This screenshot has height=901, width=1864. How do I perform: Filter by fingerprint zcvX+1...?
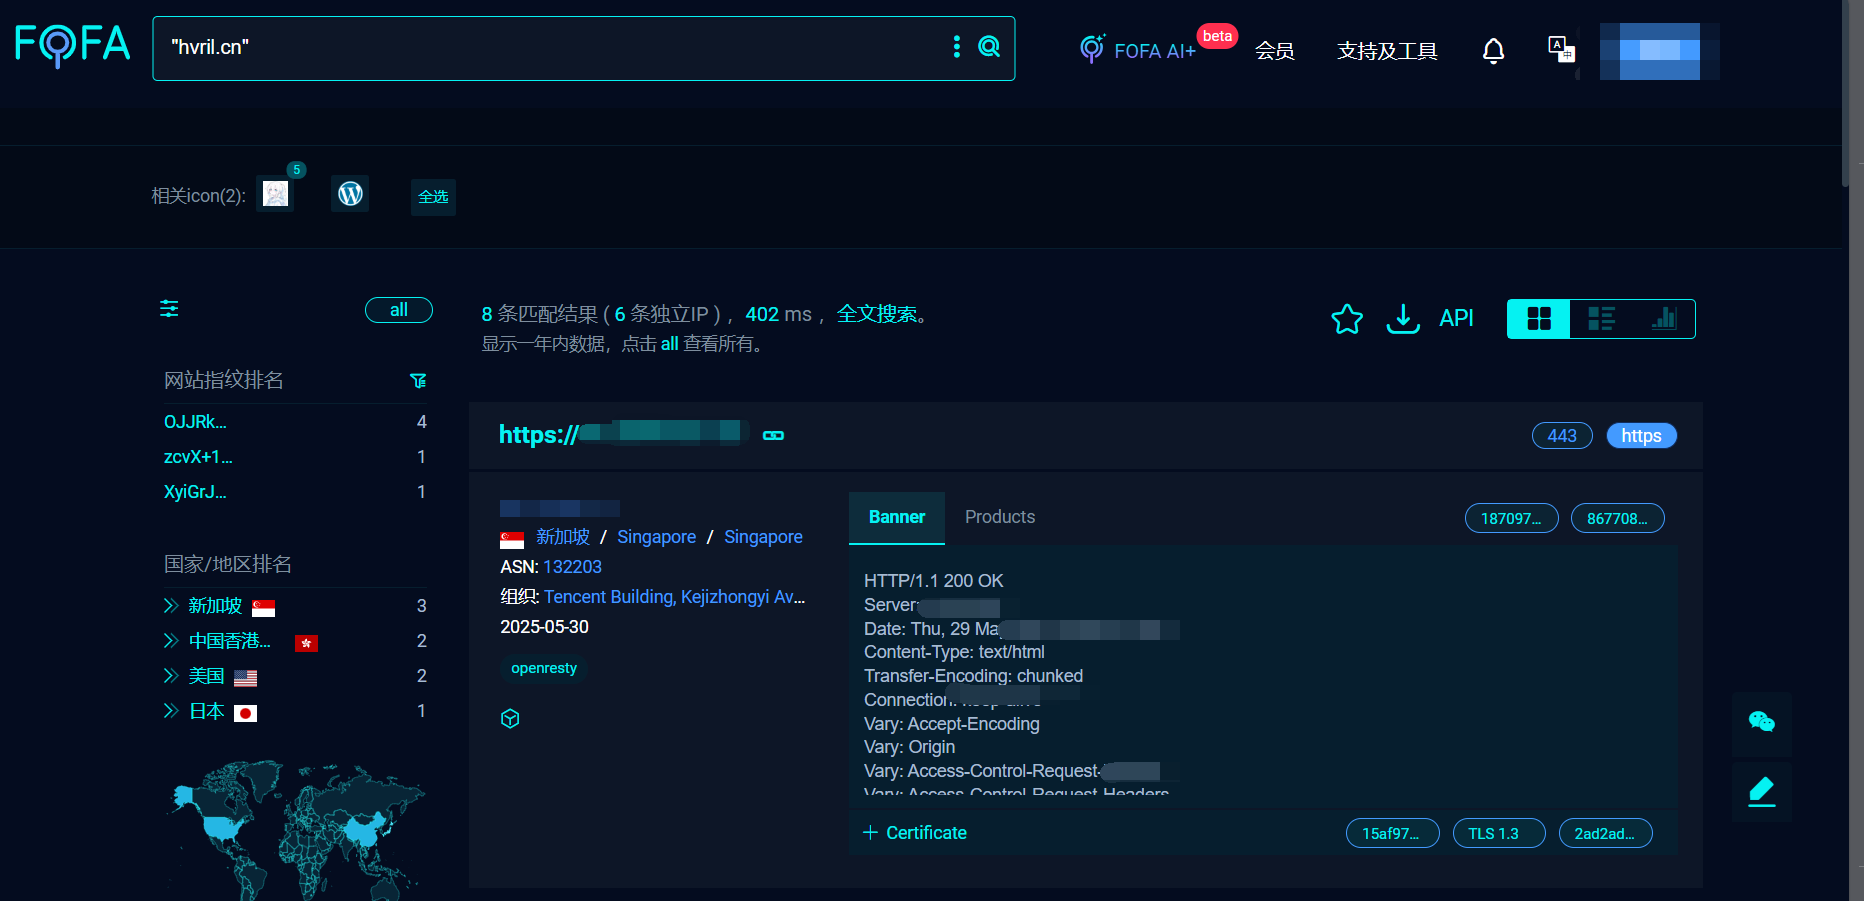[198, 457]
